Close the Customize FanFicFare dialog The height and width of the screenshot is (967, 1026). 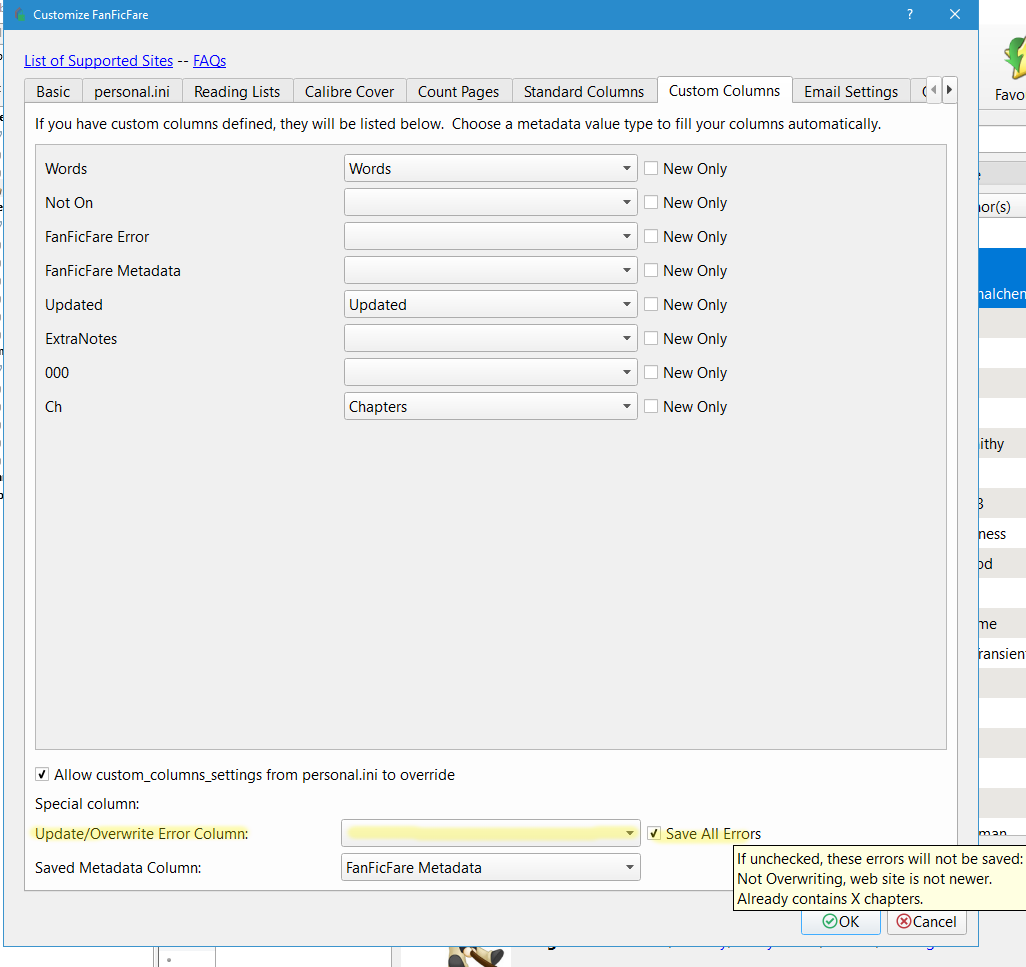point(955,14)
